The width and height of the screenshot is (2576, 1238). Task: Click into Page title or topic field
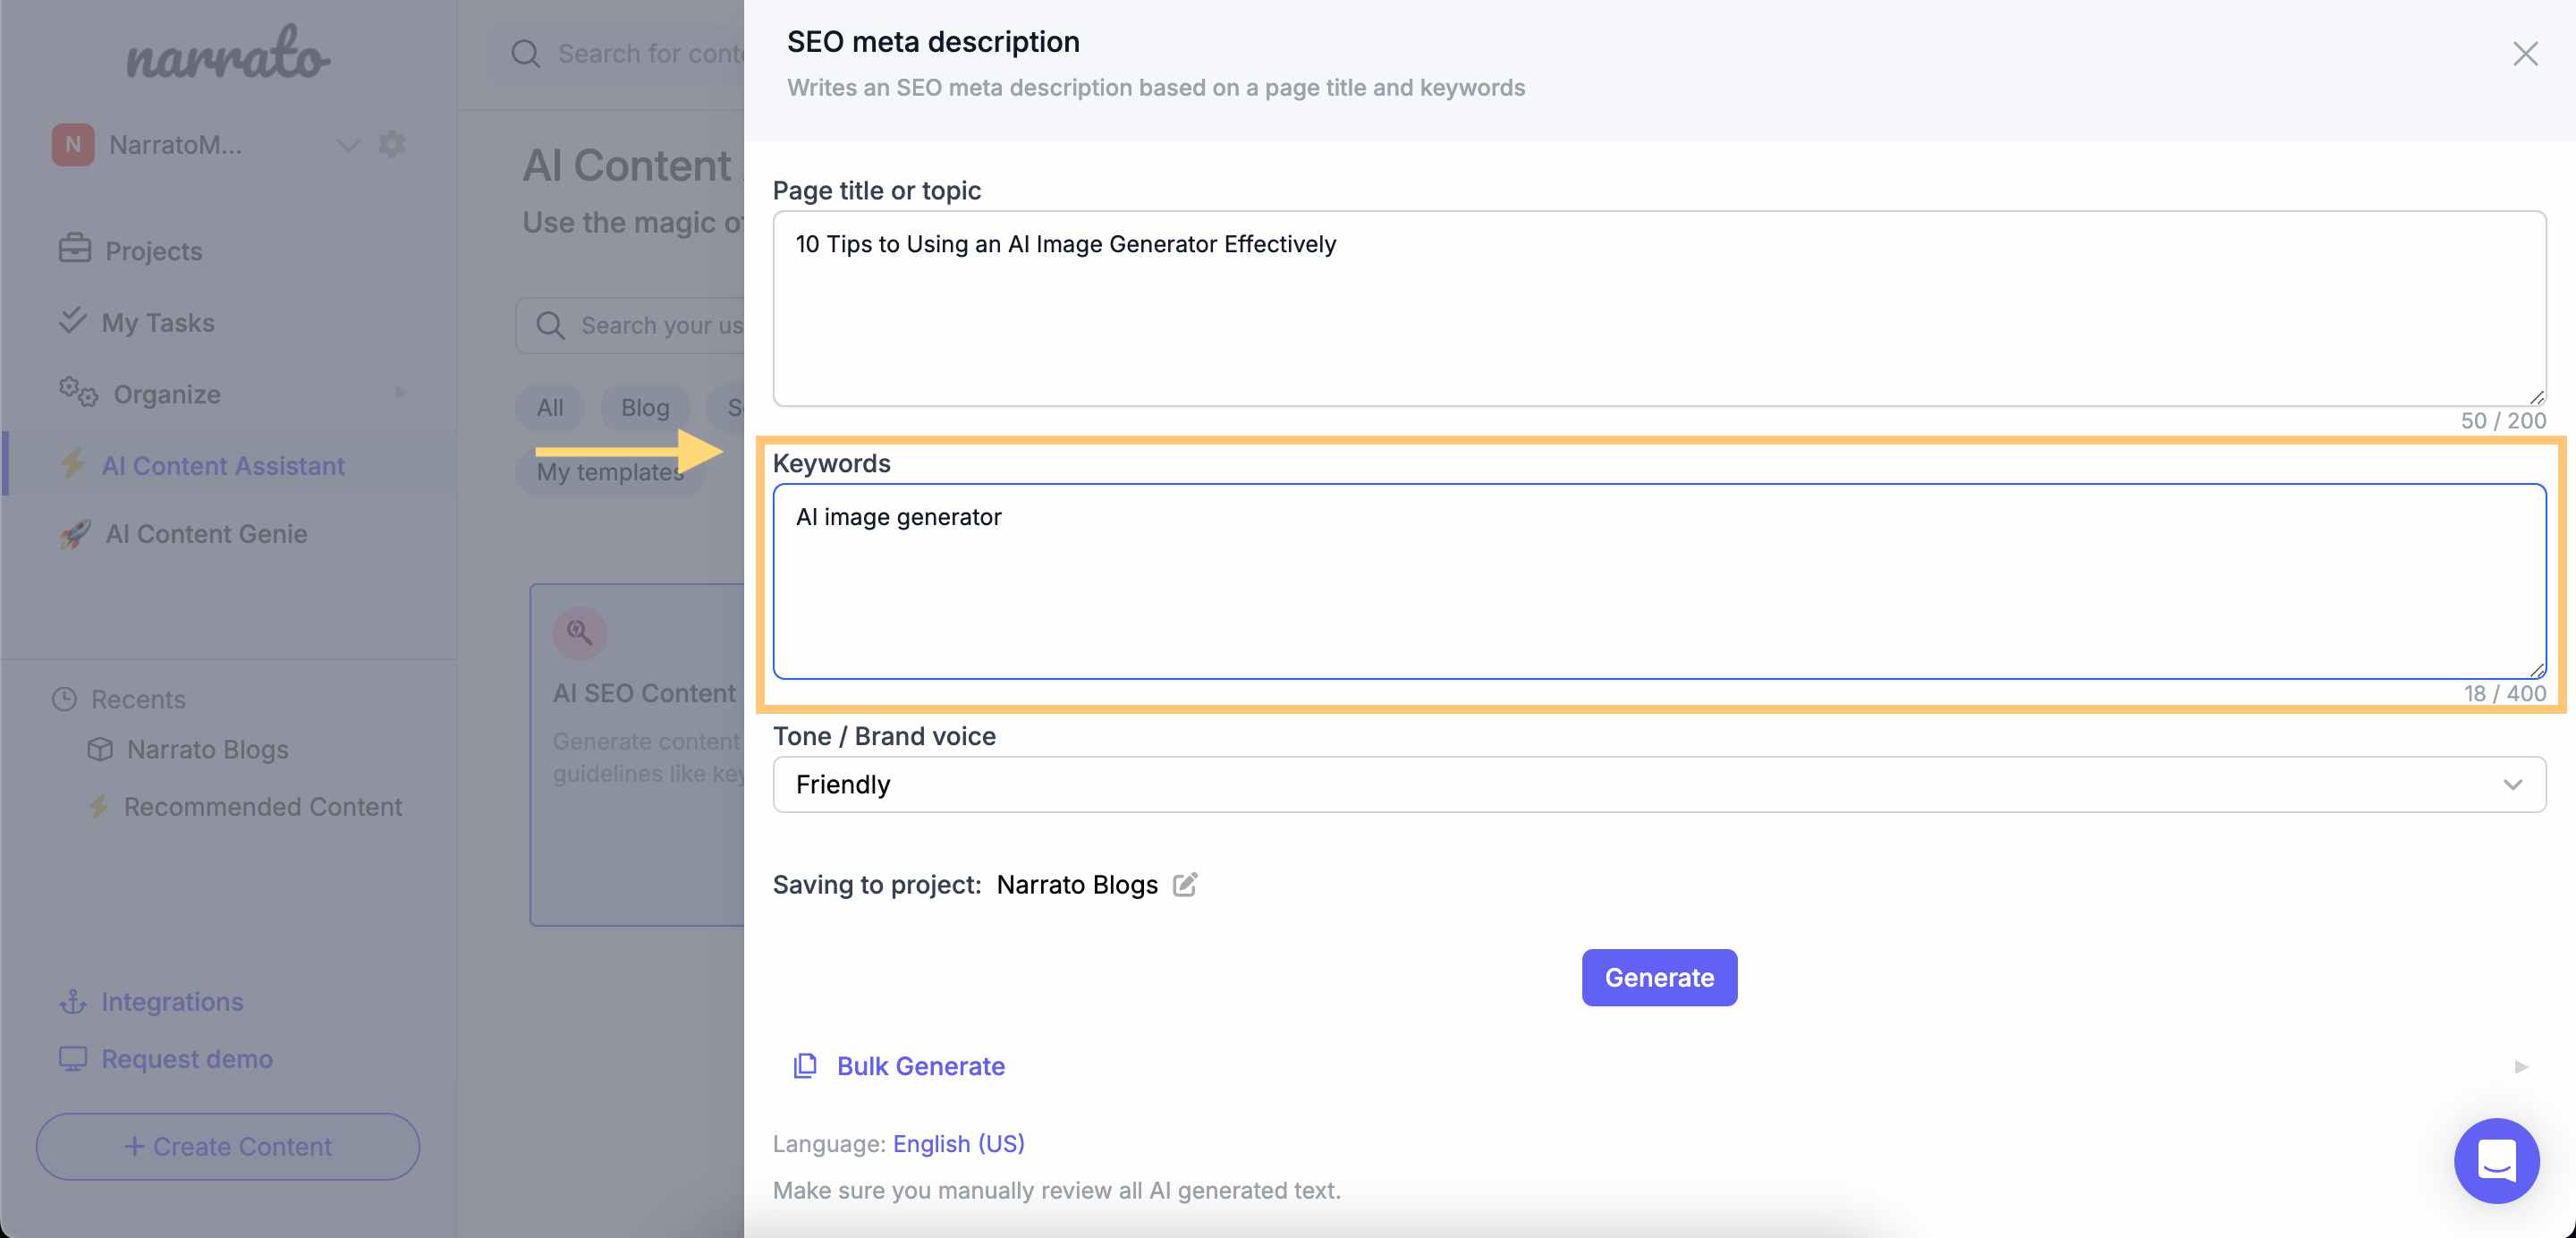pyautogui.click(x=1659, y=308)
